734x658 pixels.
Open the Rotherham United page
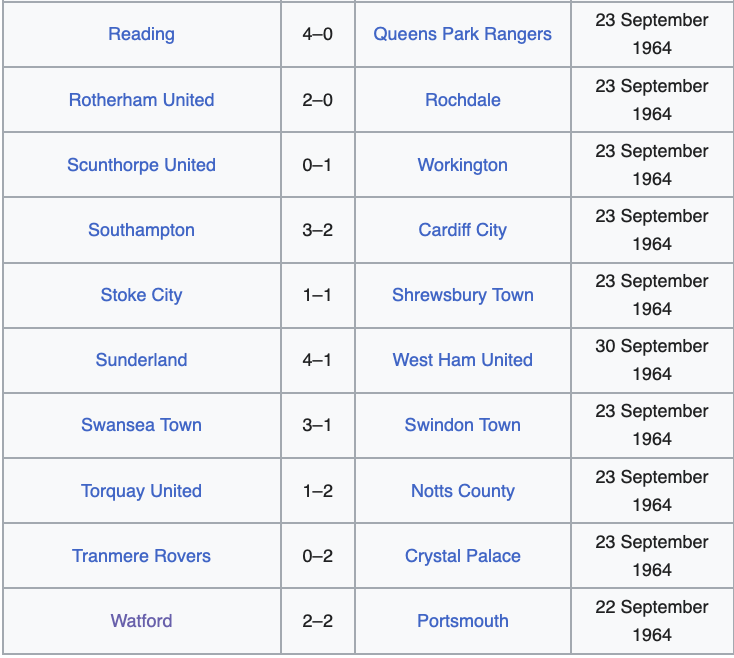point(141,100)
